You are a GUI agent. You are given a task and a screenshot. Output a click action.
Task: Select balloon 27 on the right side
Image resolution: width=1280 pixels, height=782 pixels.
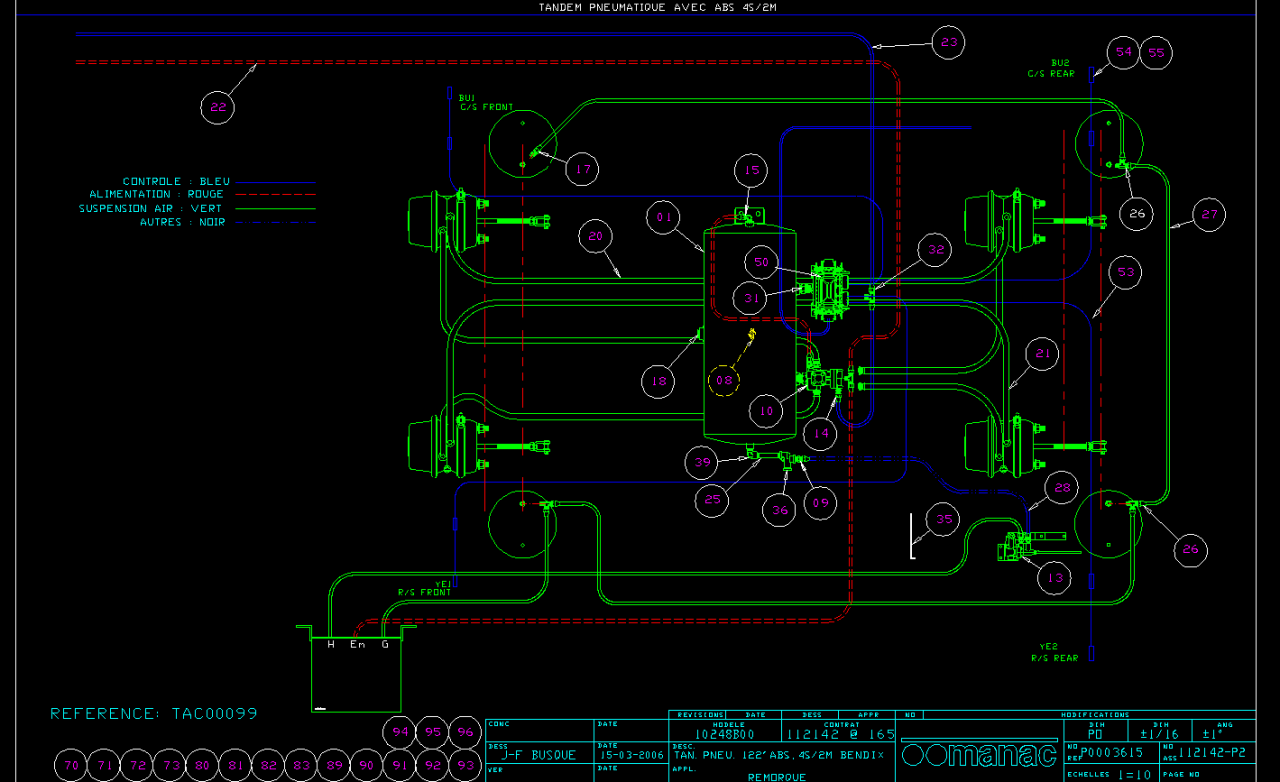[x=1209, y=214]
